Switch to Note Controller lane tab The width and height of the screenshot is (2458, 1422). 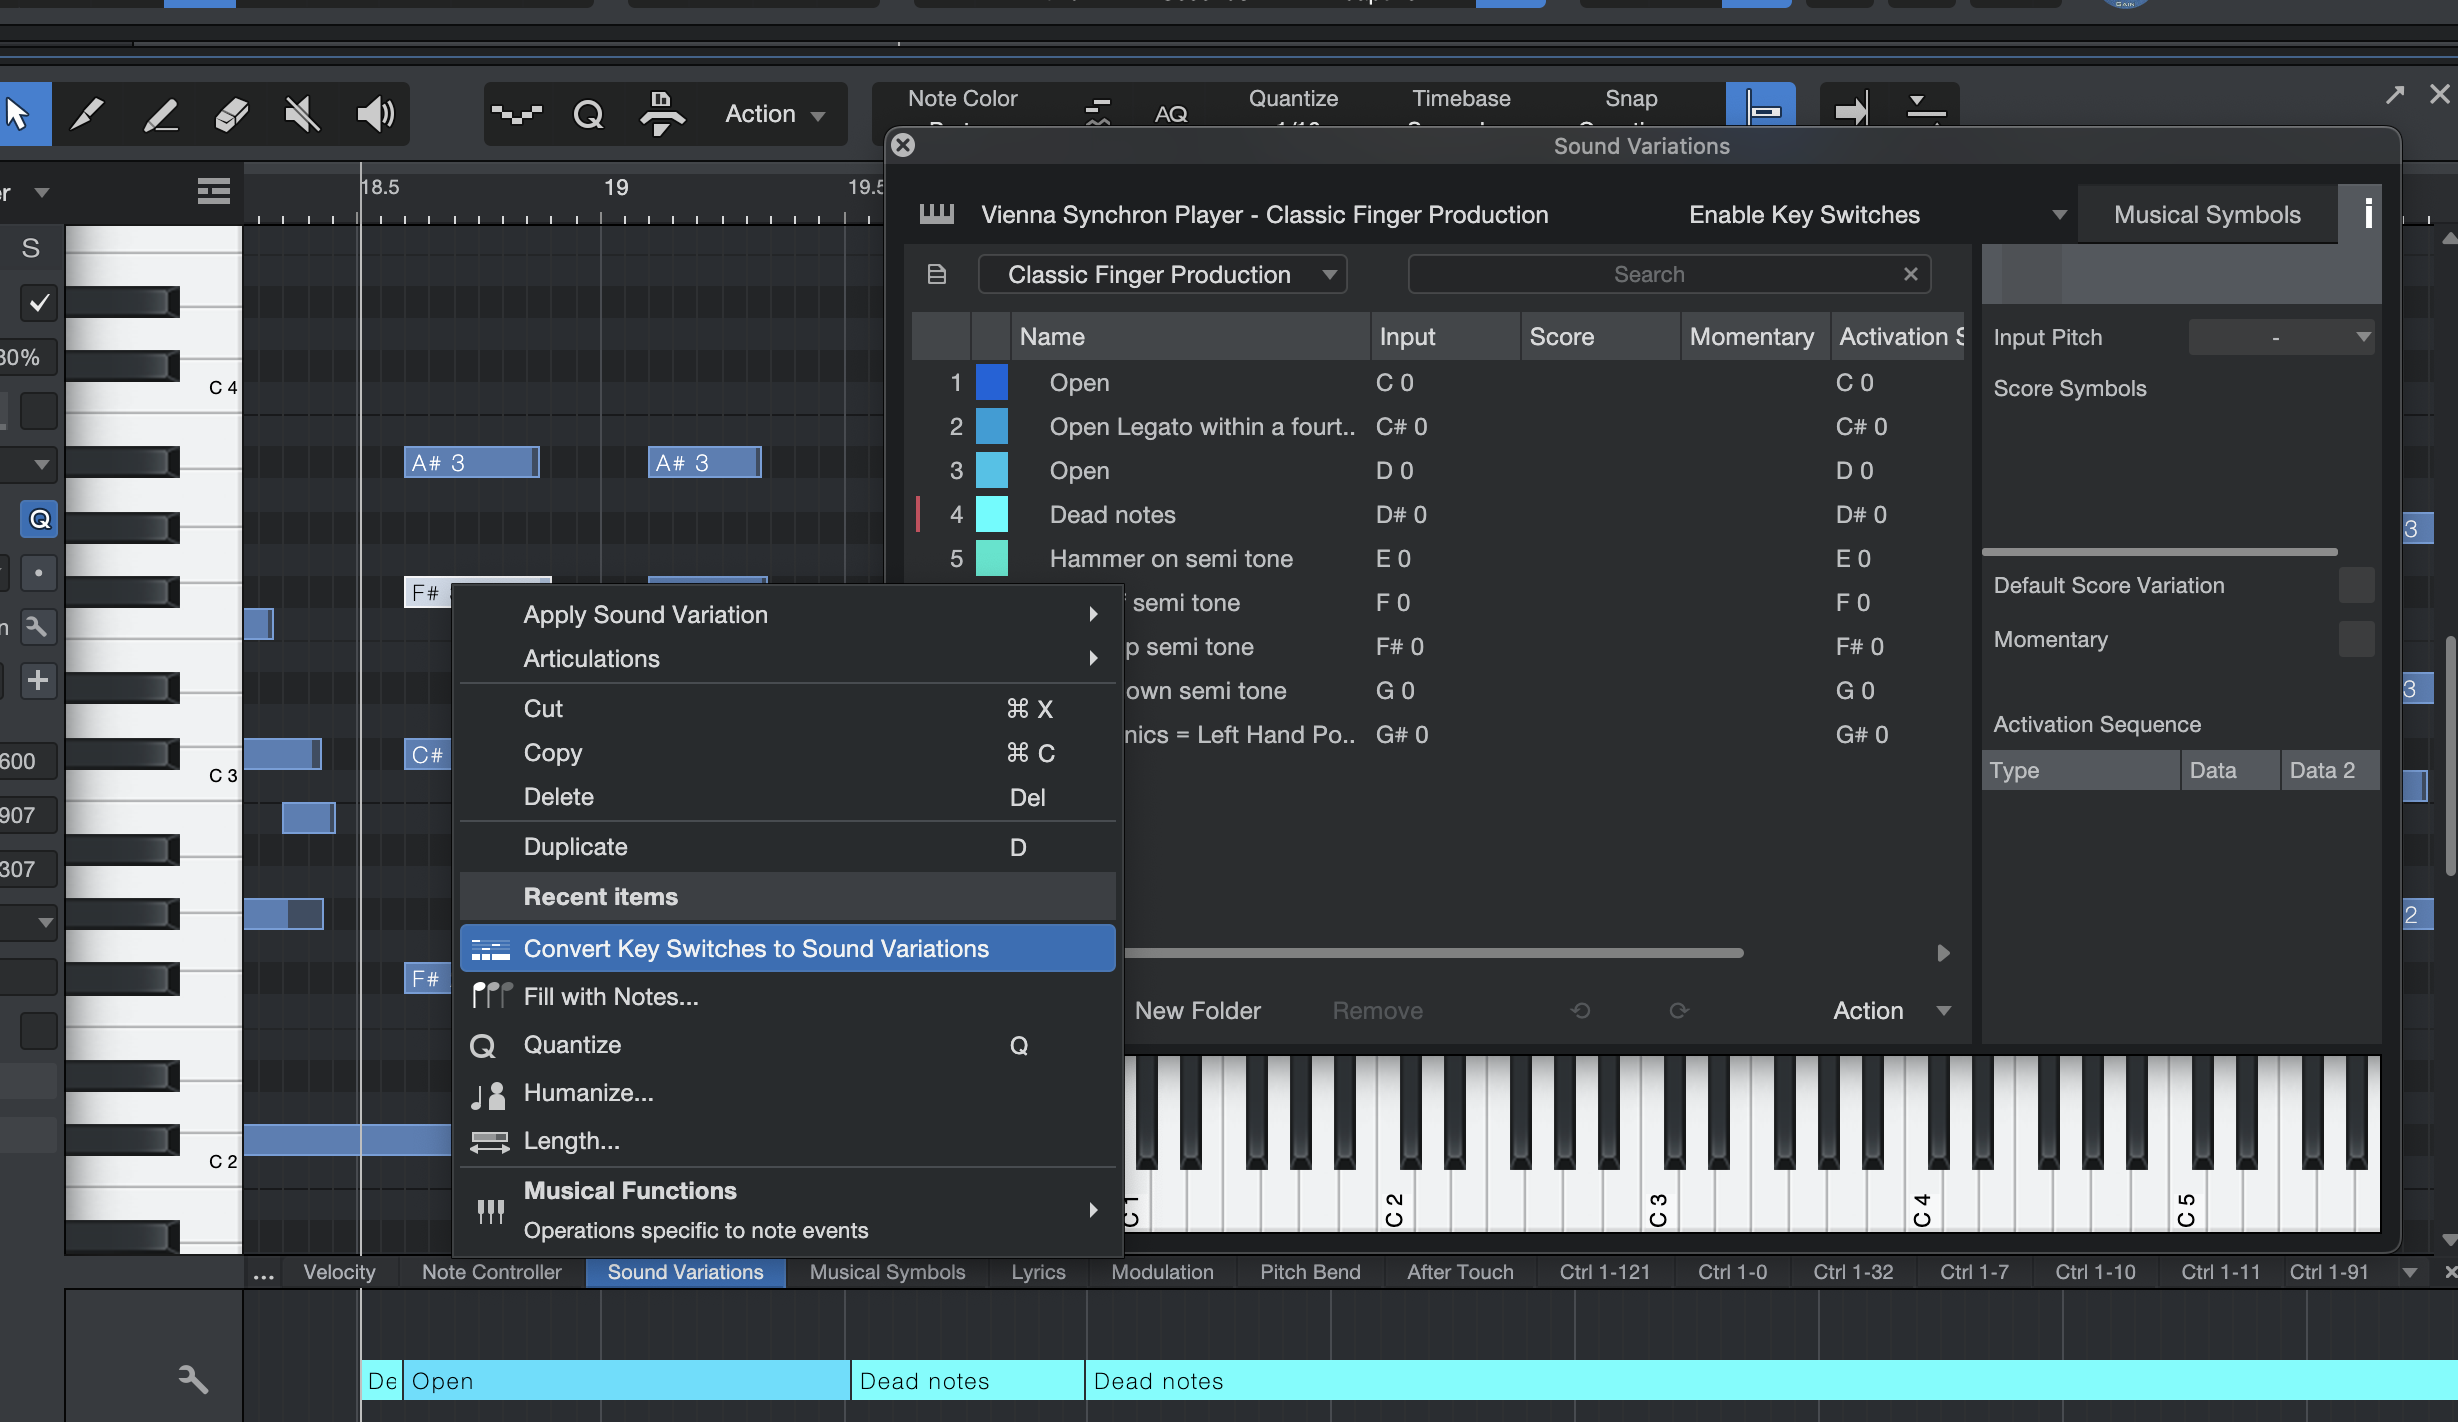(491, 1272)
